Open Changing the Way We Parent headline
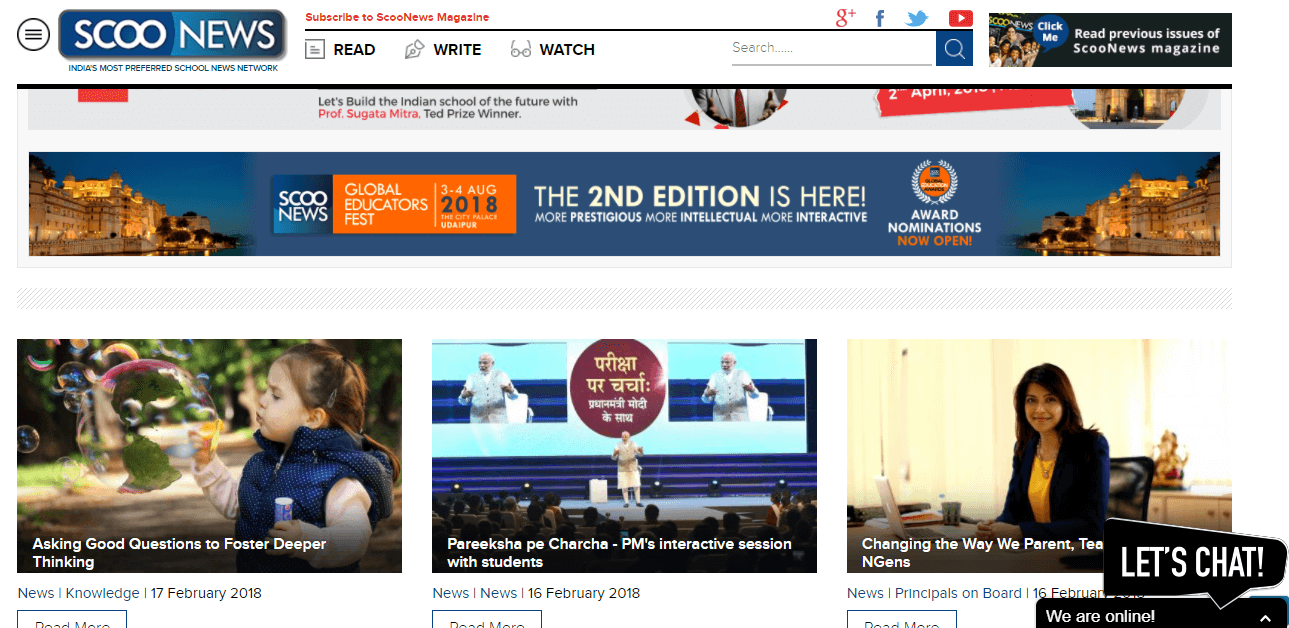Viewport: 1289px width, 628px height. pos(983,553)
